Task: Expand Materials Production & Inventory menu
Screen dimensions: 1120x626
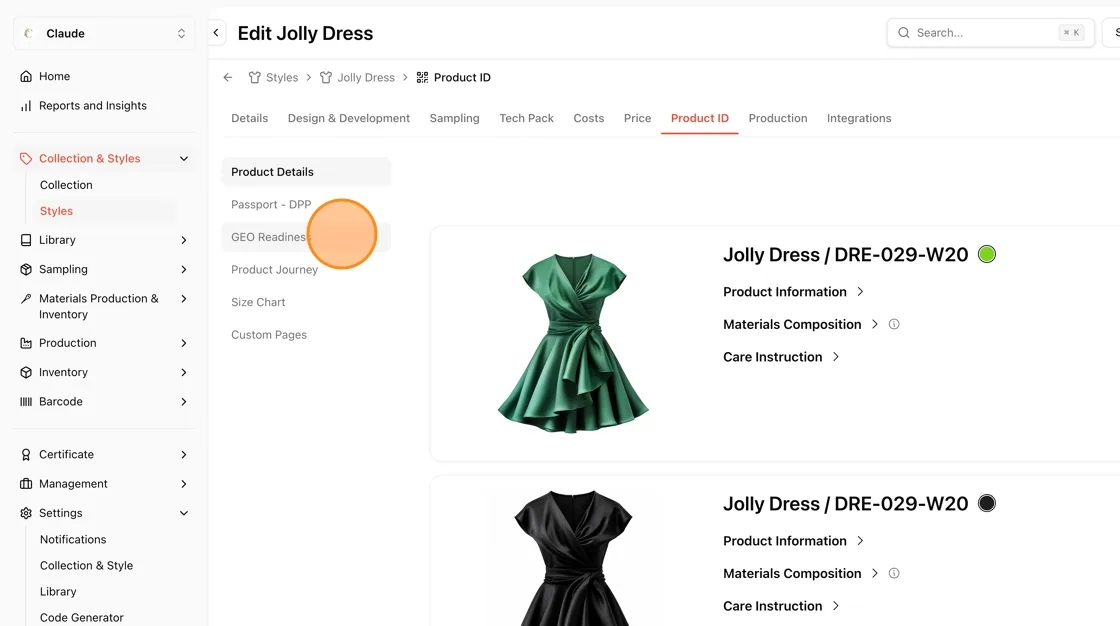Action: click(184, 299)
